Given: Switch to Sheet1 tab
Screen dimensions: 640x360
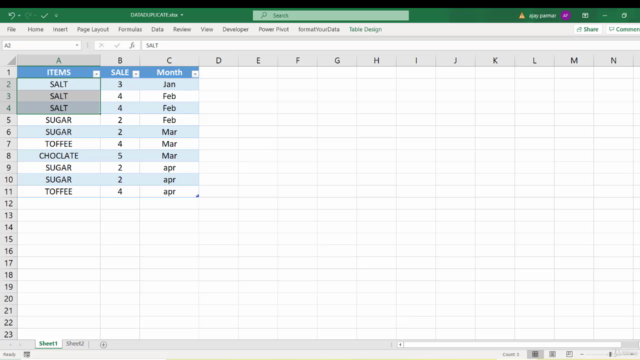Looking at the screenshot, I should [48, 344].
